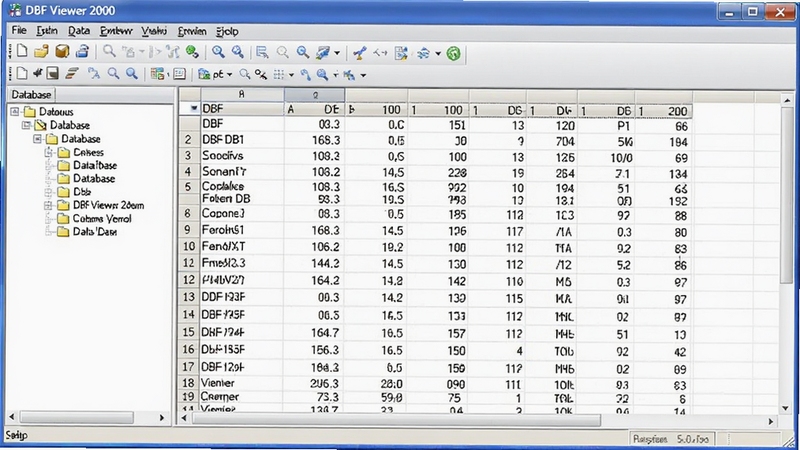The width and height of the screenshot is (800, 450).
Task: Click the tree panel's scrollbar right arrow
Action: coord(162,418)
